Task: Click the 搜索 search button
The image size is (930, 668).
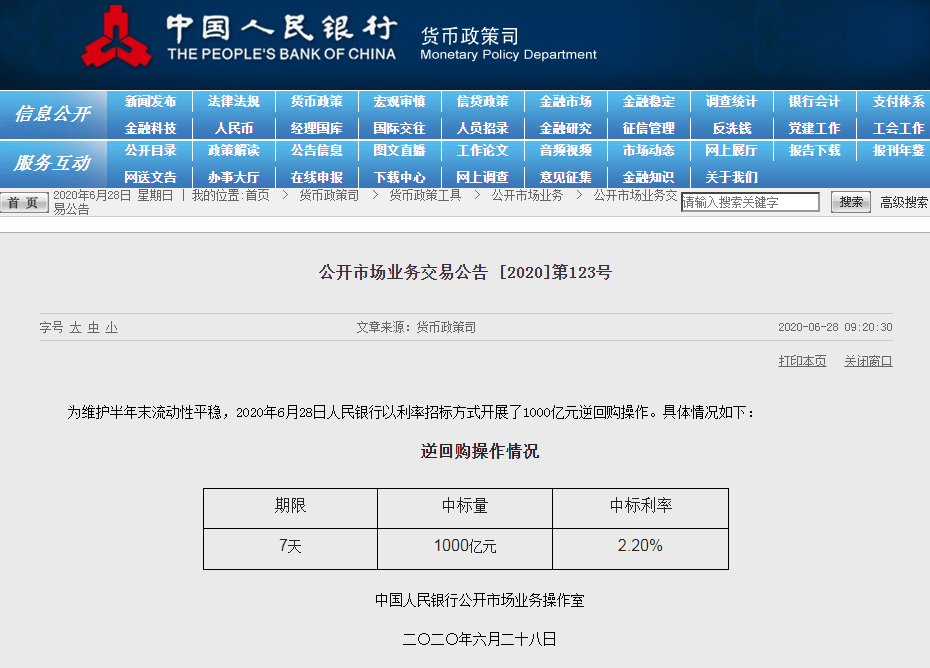Action: (851, 202)
